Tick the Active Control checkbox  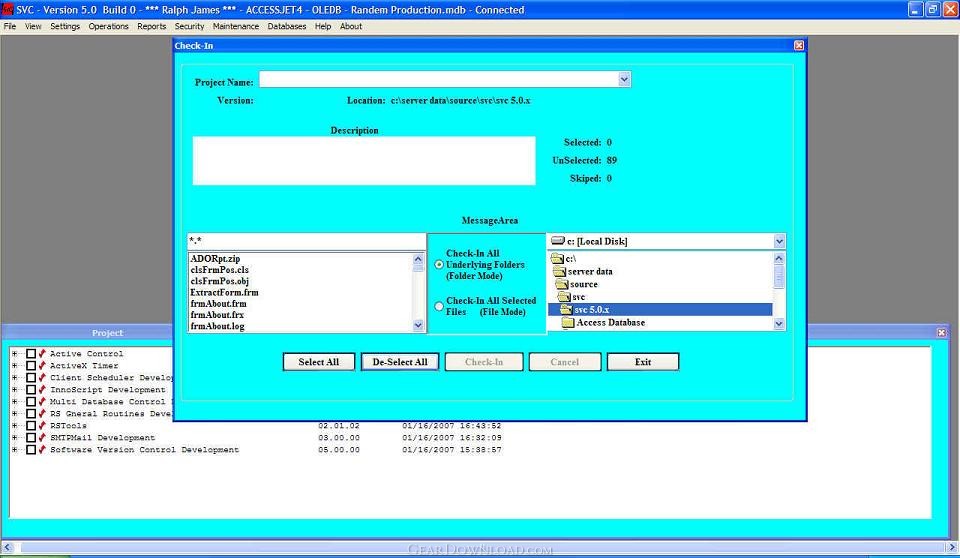click(x=31, y=353)
